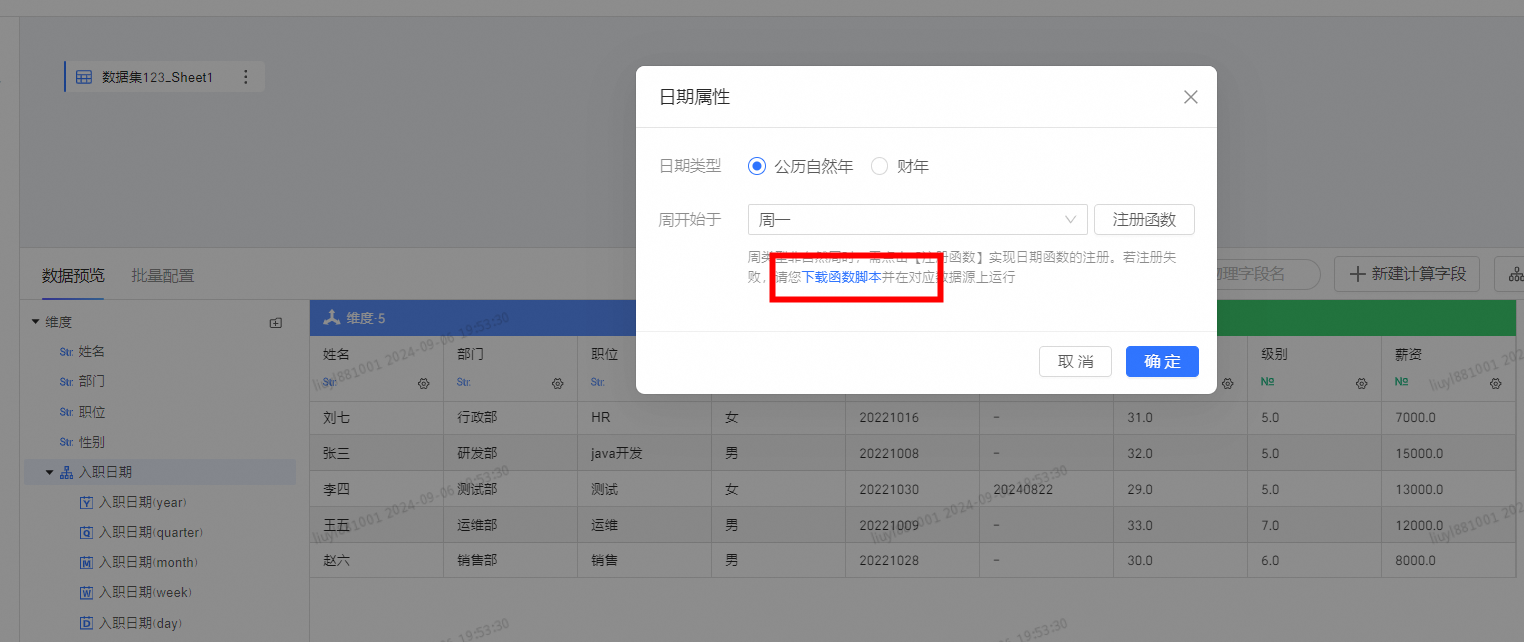This screenshot has height=642, width=1524.
Task: Collapse the 维度 tree group
Action: (36, 322)
